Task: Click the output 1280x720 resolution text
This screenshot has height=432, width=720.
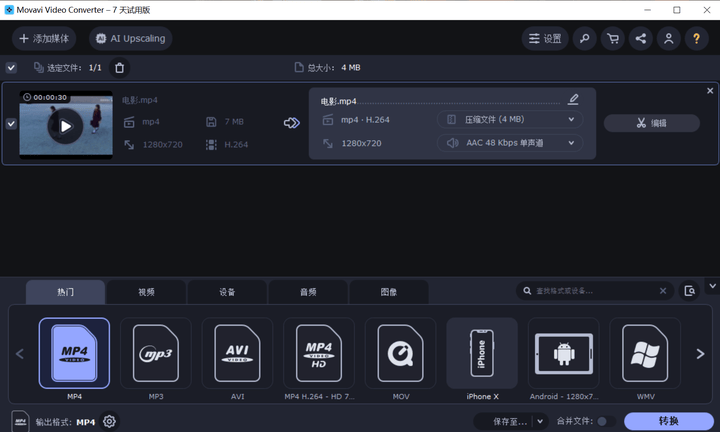Action: click(x=361, y=143)
